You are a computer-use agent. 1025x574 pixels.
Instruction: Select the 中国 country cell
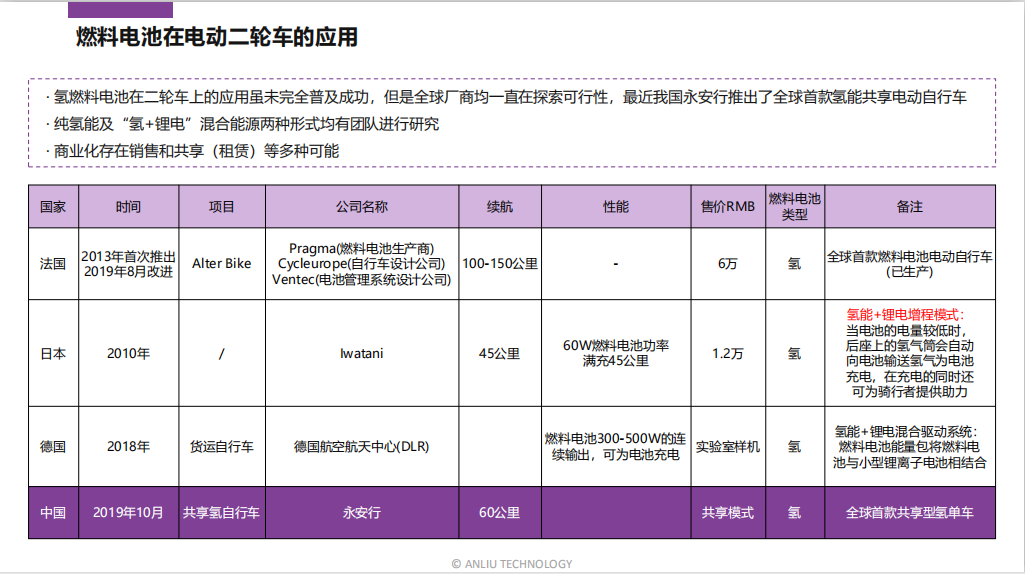pos(53,513)
